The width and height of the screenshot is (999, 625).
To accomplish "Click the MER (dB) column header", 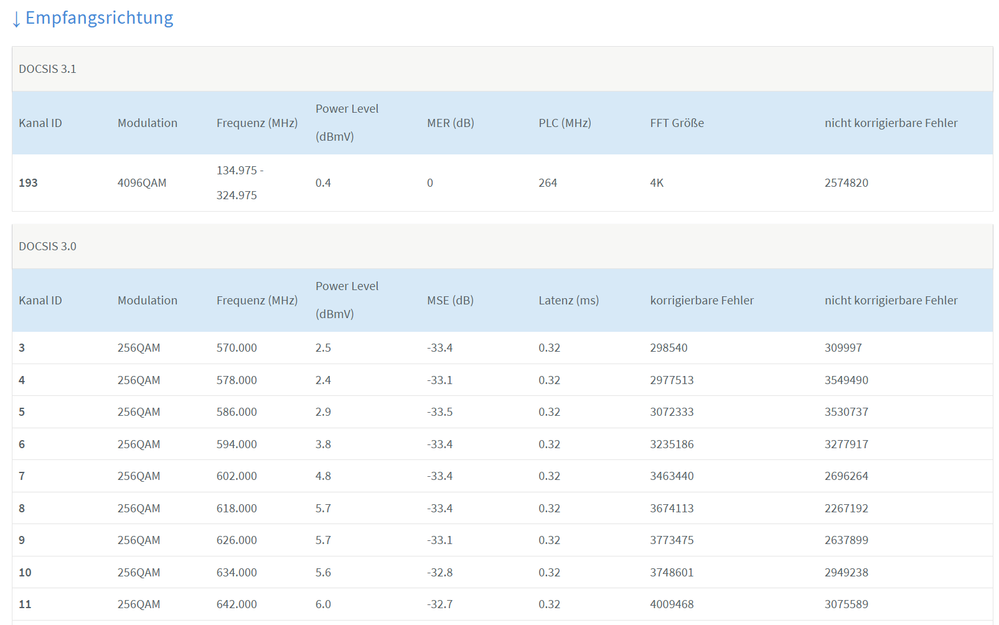I will click(x=450, y=123).
